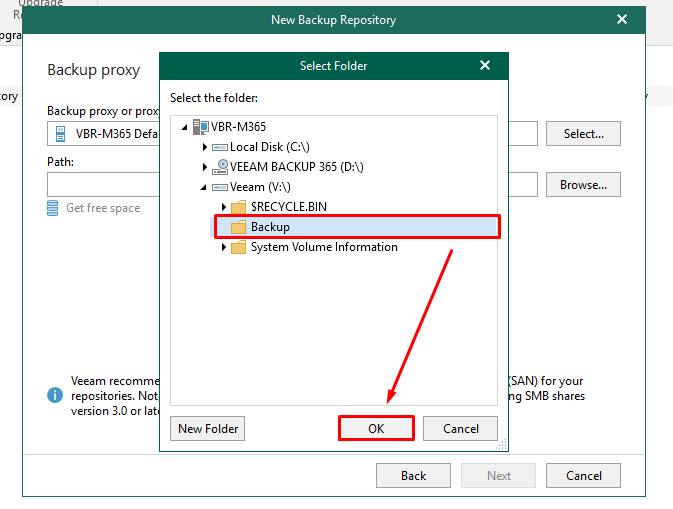Create a New Folder

pyautogui.click(x=208, y=428)
